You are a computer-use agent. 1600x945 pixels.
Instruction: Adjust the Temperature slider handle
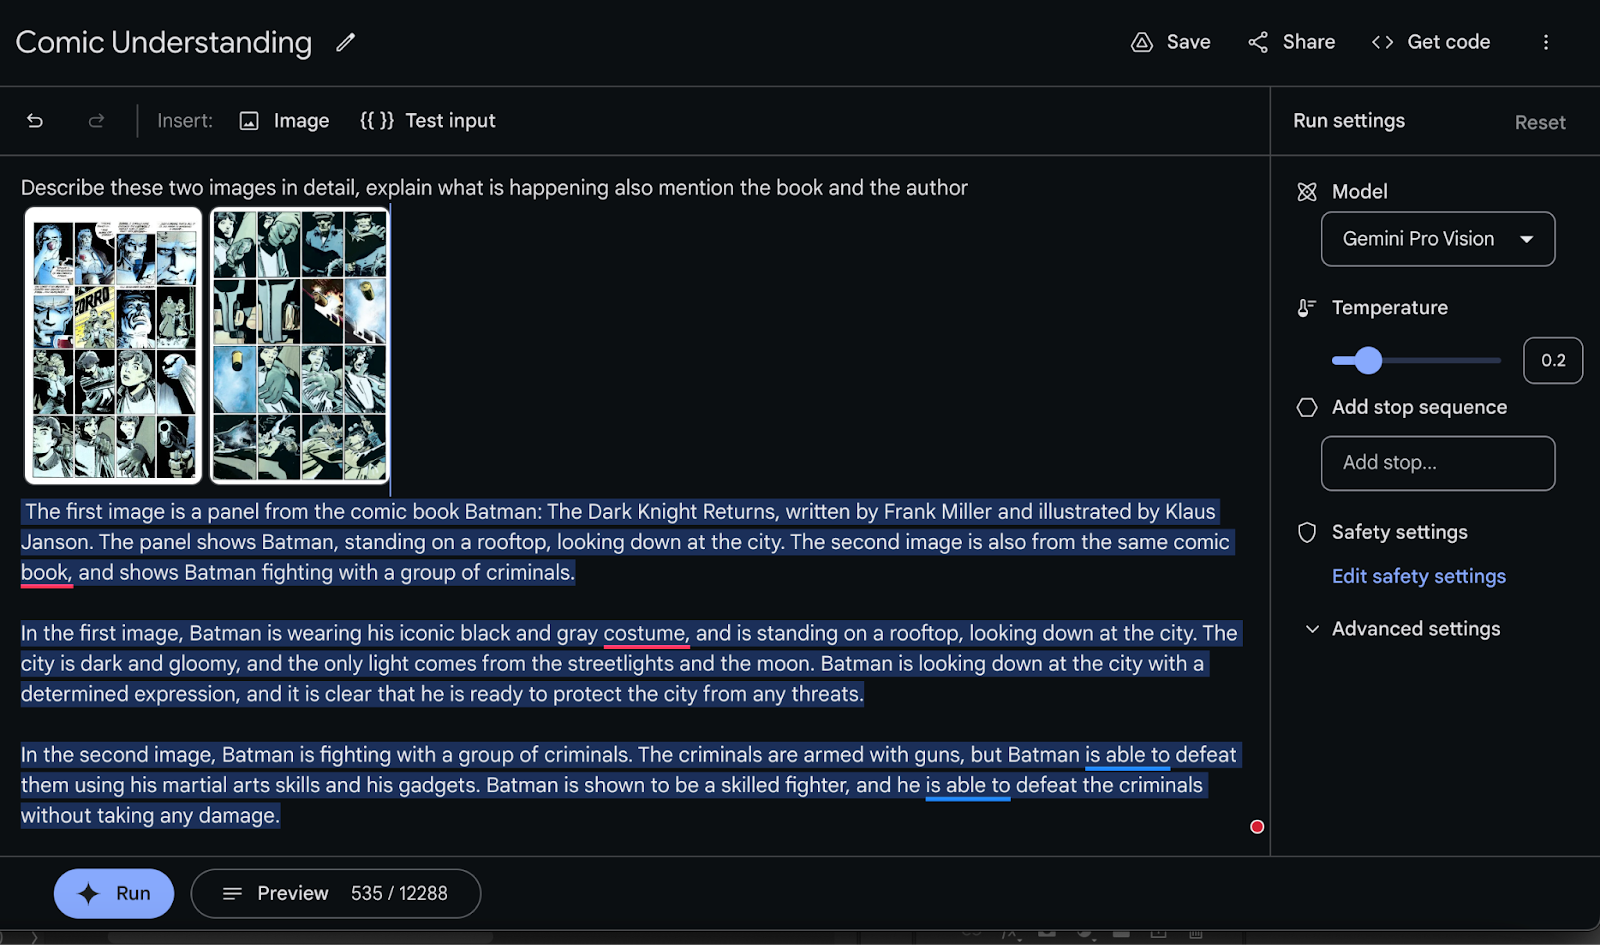click(1368, 360)
